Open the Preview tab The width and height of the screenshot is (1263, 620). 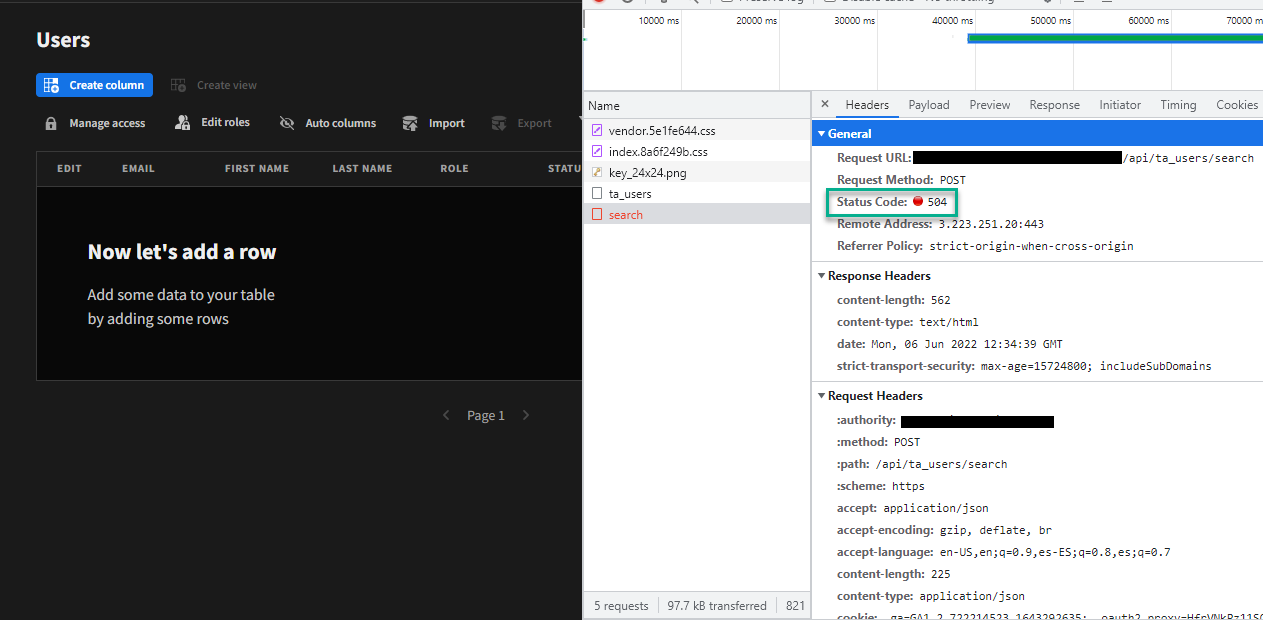click(x=989, y=105)
